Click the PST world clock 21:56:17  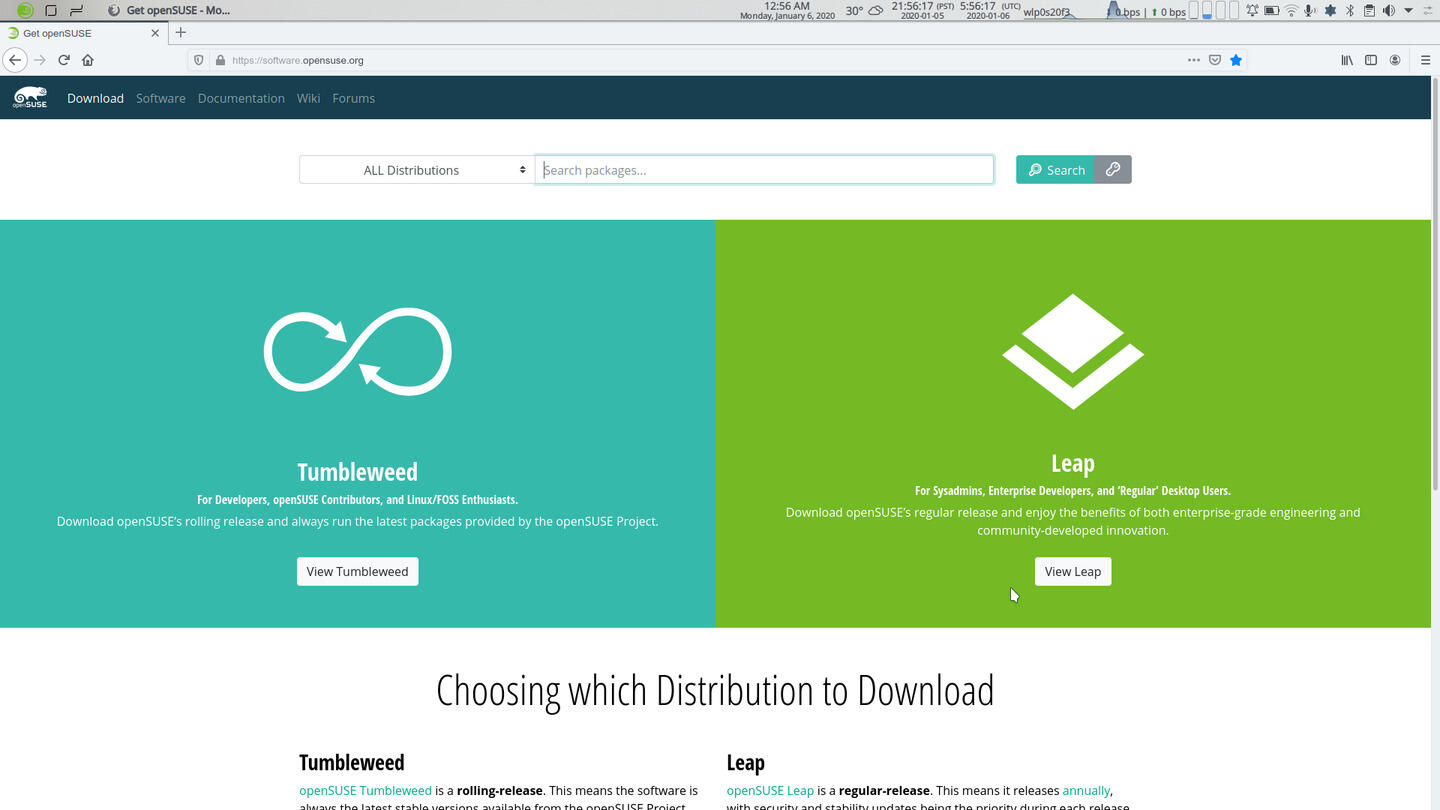pos(922,11)
